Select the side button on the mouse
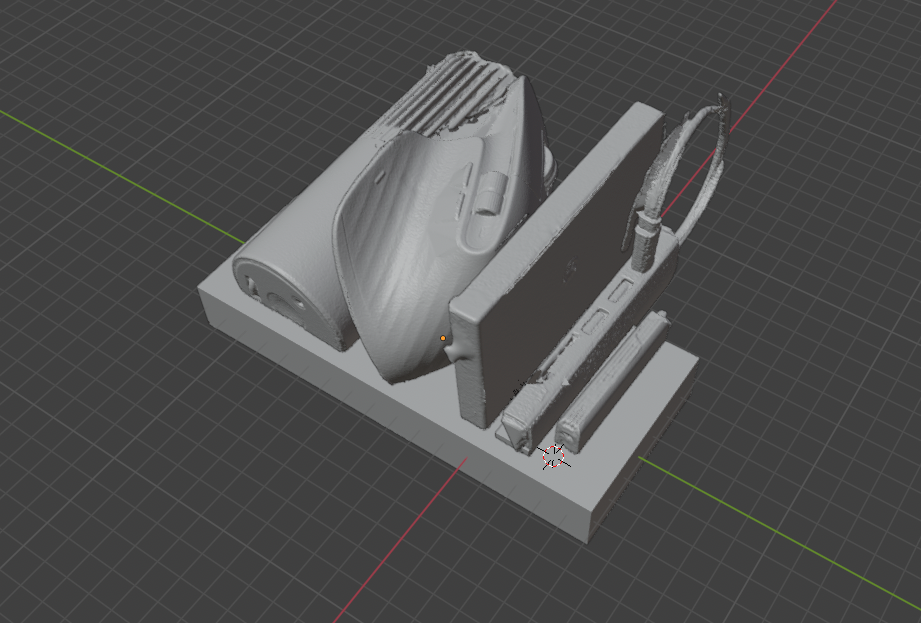 (x=491, y=190)
